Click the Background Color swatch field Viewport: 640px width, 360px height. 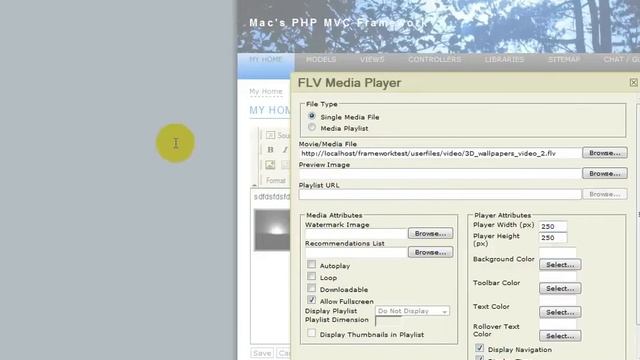tap(558, 253)
